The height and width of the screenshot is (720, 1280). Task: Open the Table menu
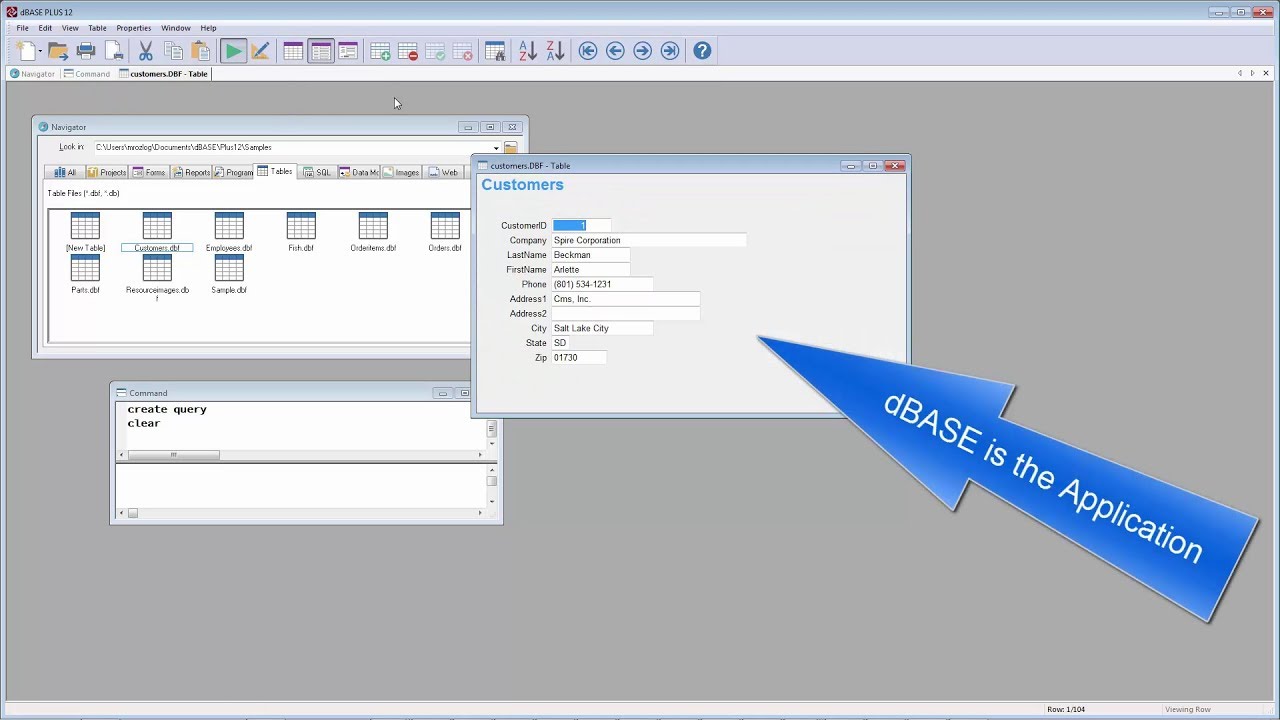[x=97, y=28]
